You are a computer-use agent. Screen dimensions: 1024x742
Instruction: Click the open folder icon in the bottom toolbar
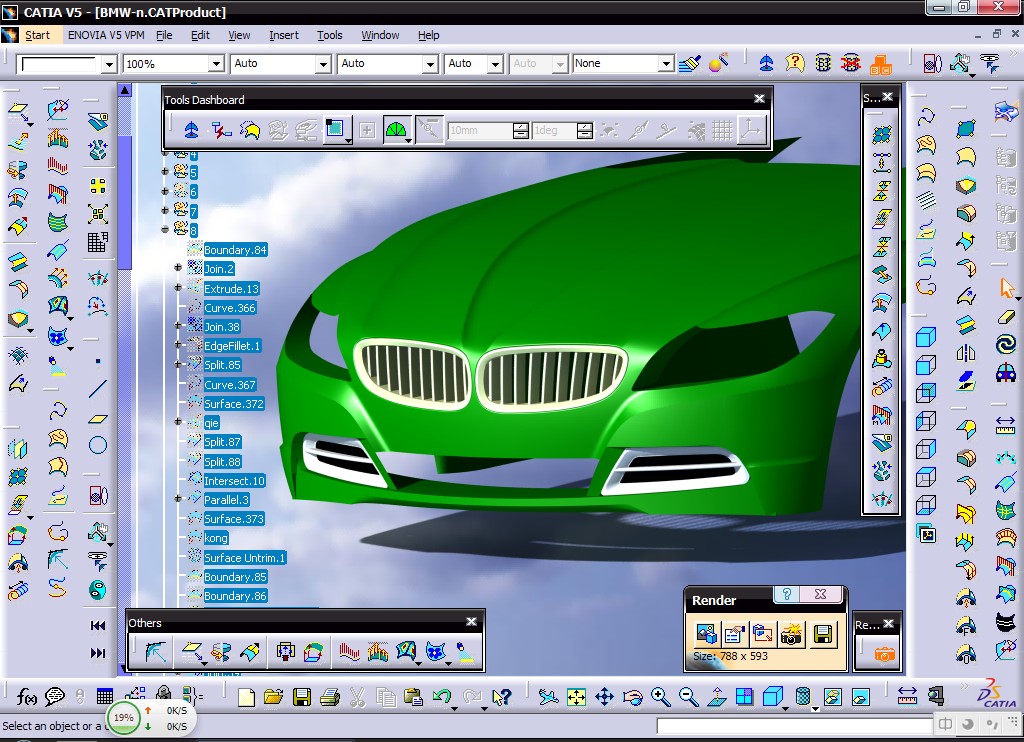click(274, 697)
